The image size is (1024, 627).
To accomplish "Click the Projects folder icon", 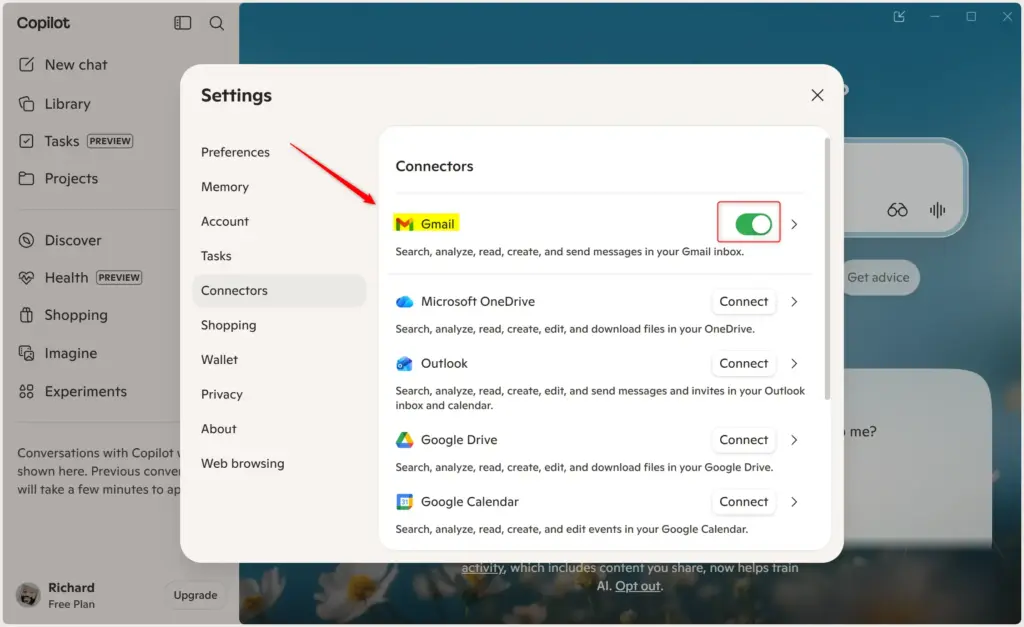I will pos(26,178).
